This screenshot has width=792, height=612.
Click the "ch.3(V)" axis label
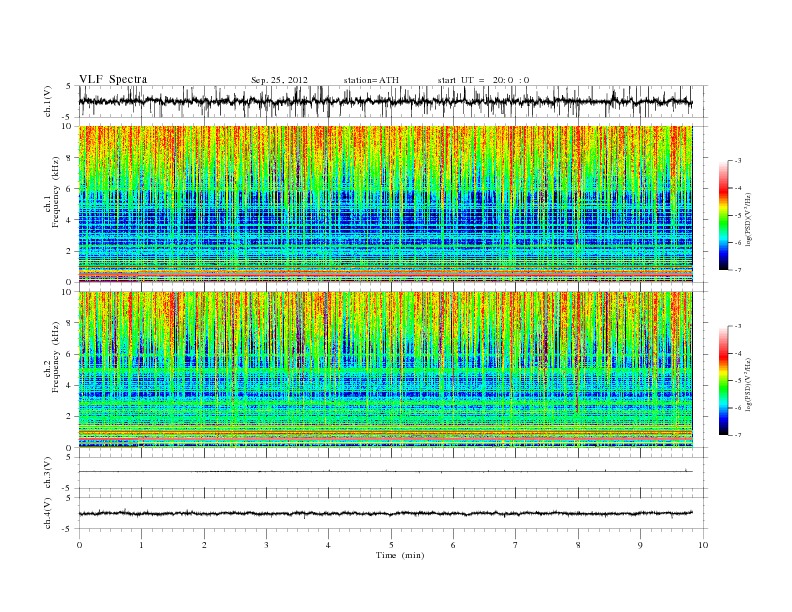[x=48, y=473]
